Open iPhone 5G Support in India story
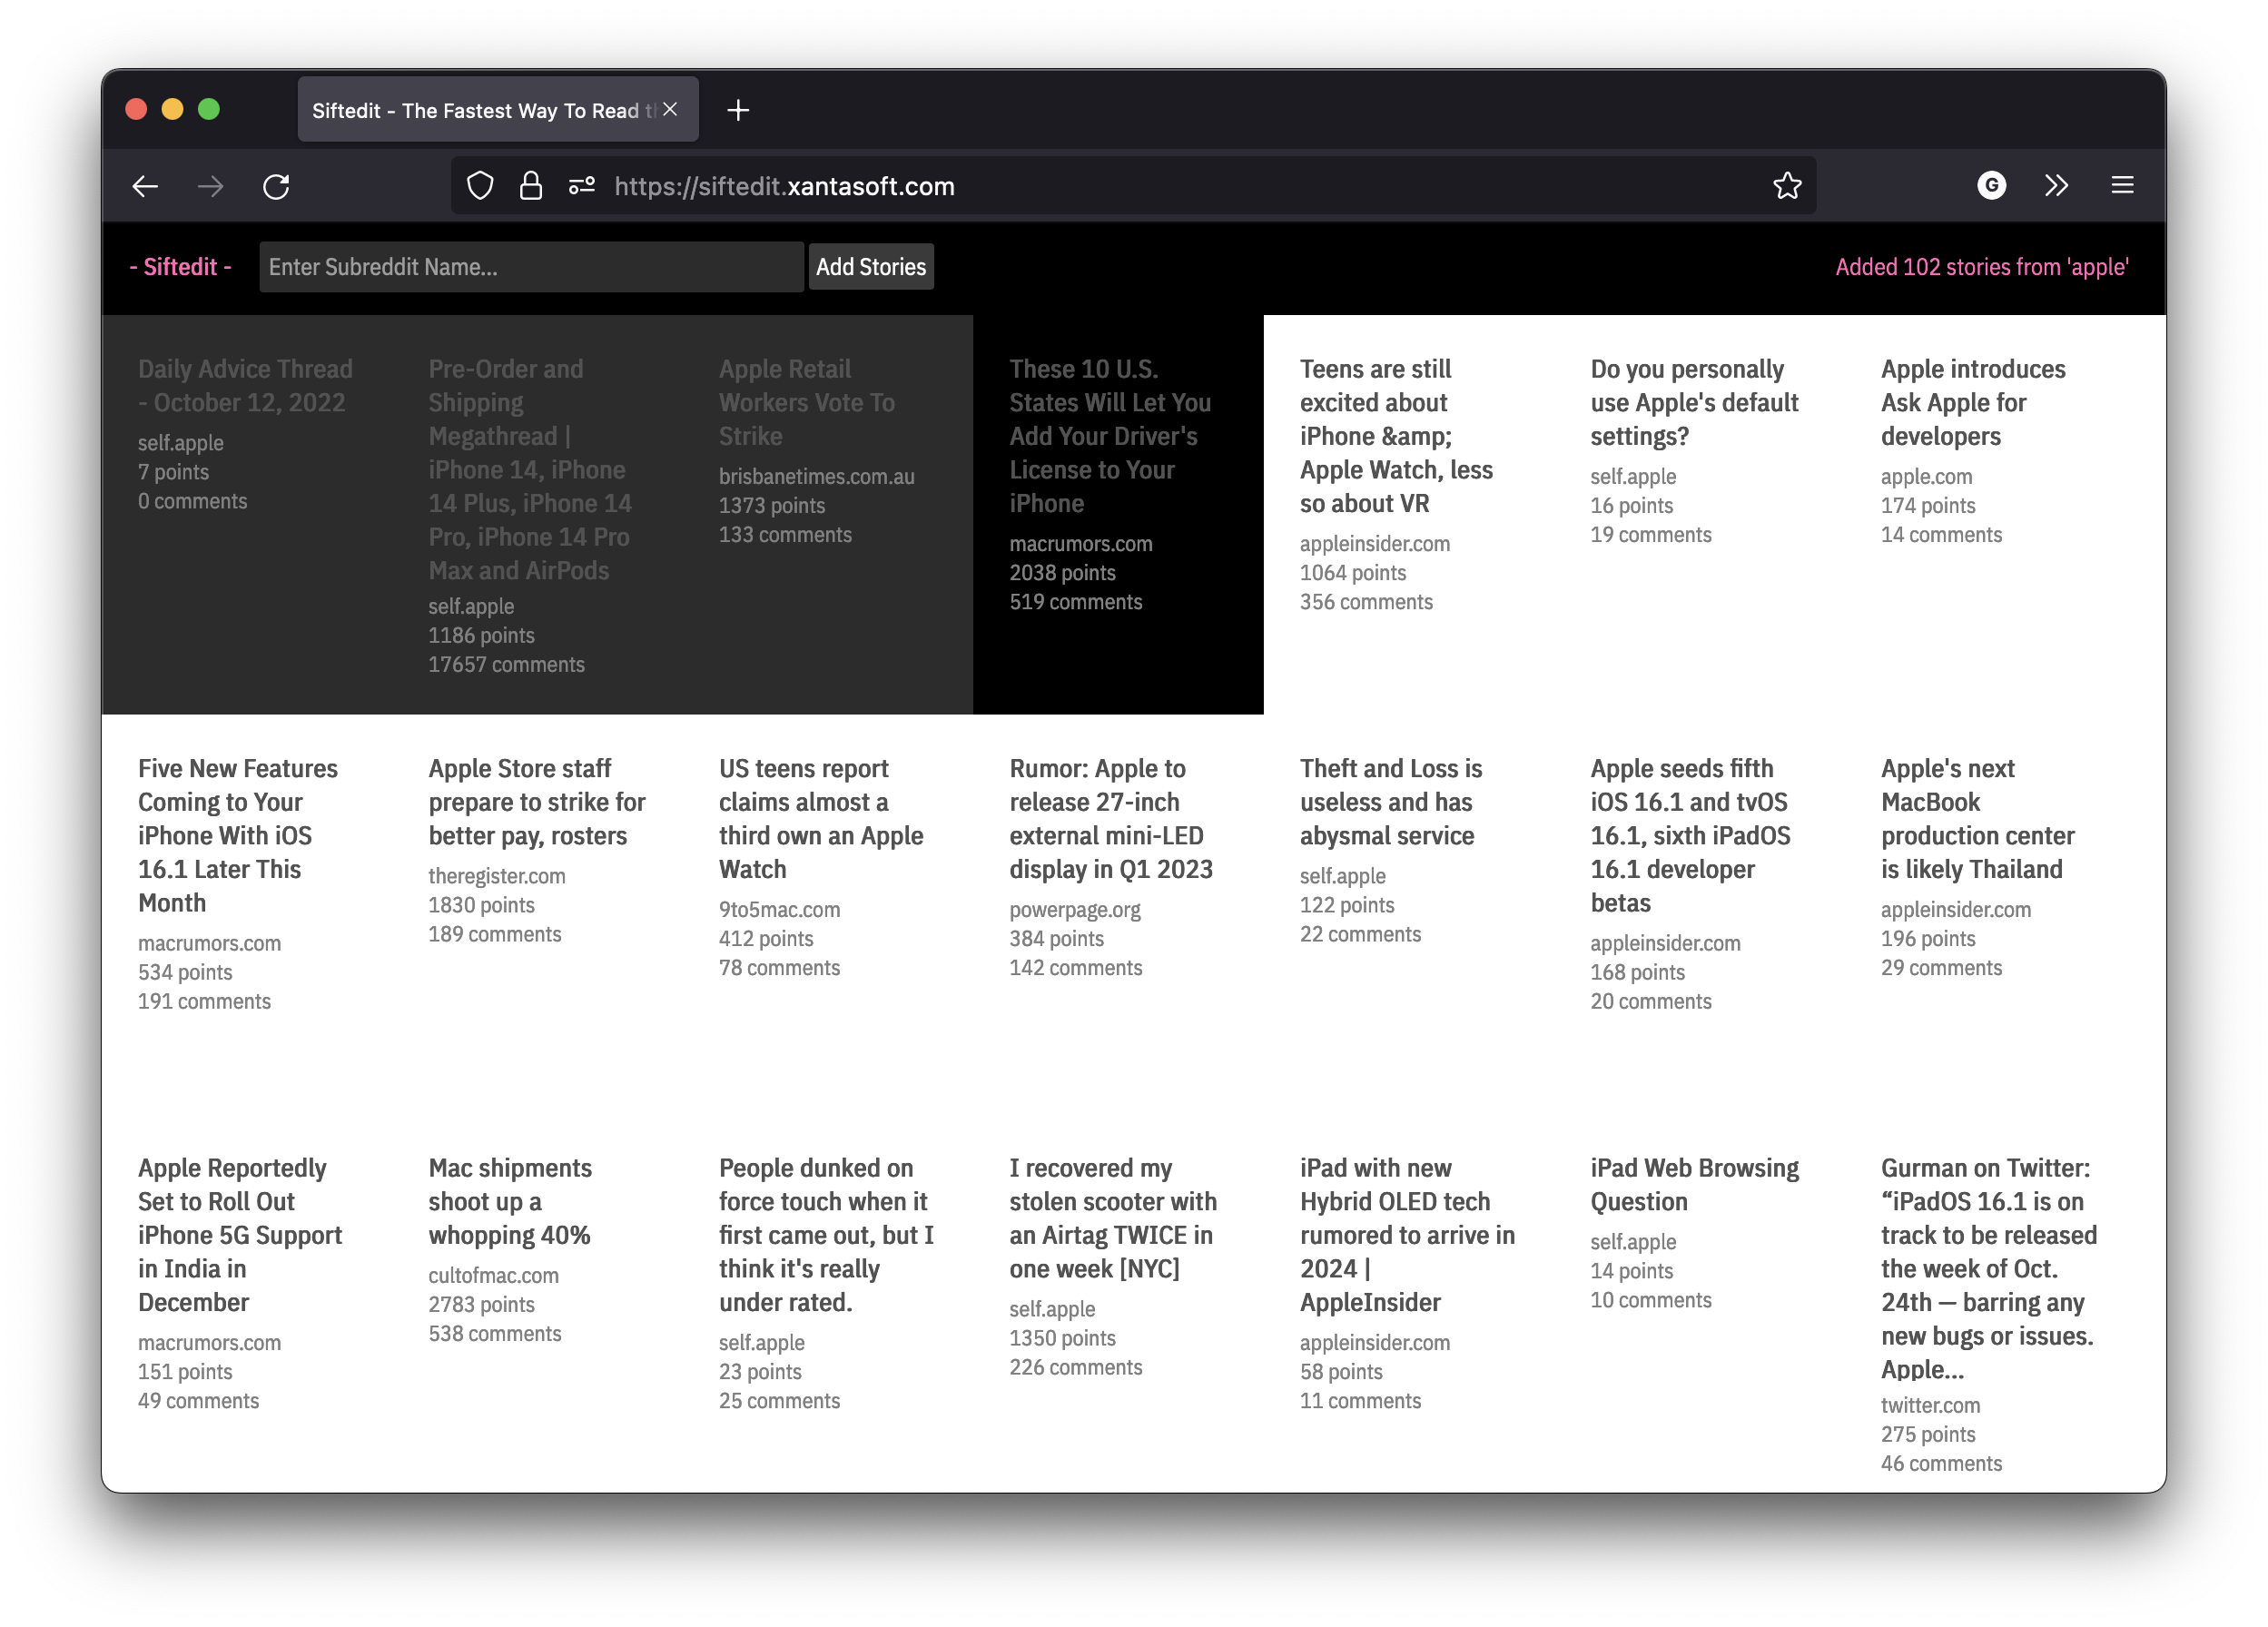 239,1235
